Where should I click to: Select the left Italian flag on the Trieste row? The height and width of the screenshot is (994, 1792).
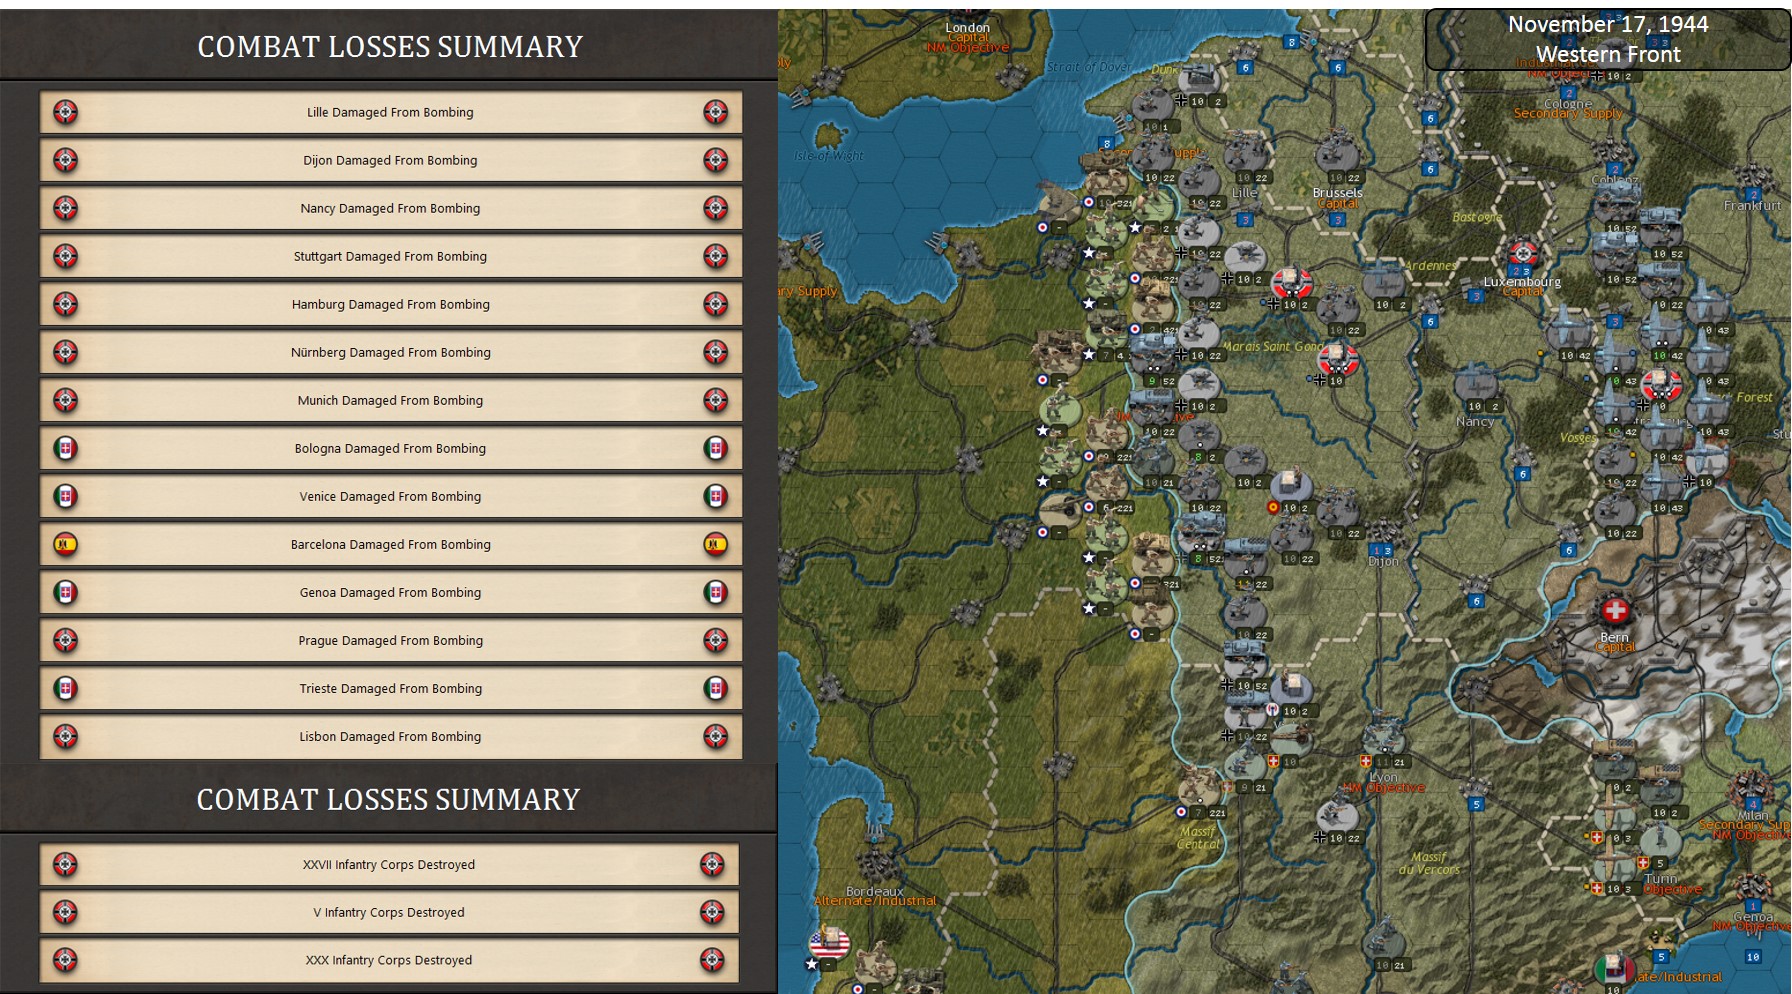coord(65,688)
